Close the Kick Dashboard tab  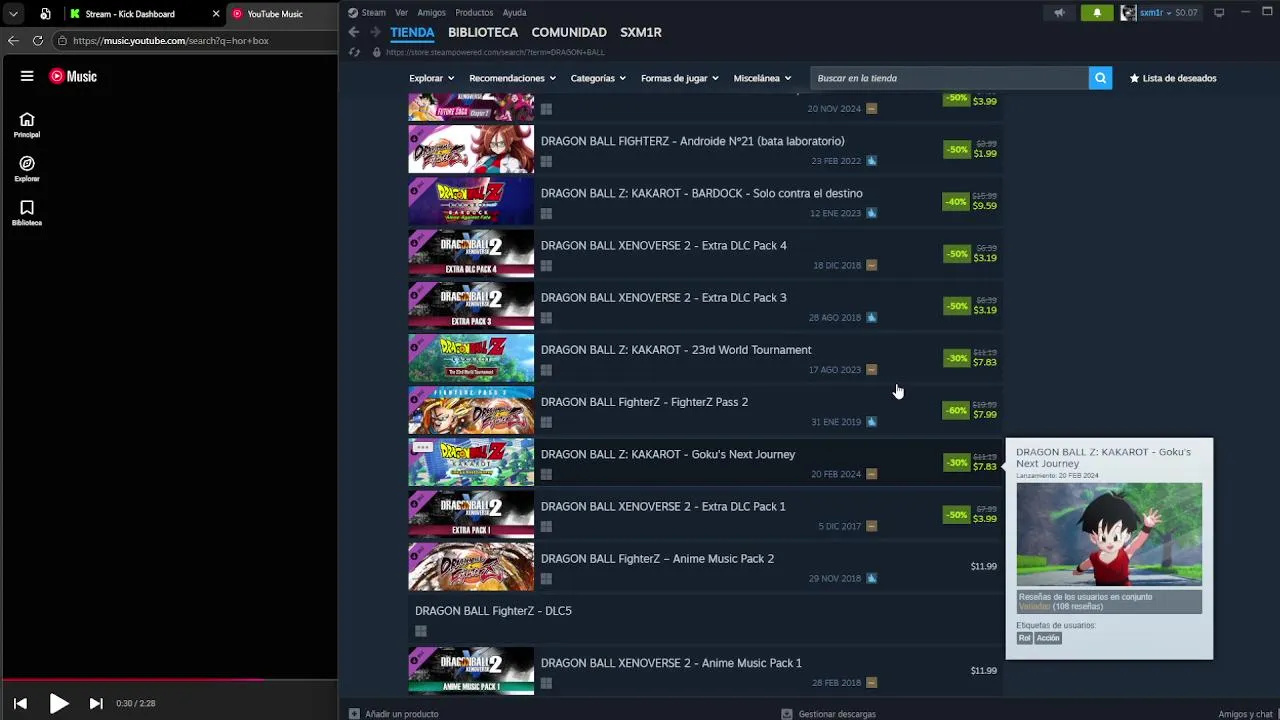215,14
